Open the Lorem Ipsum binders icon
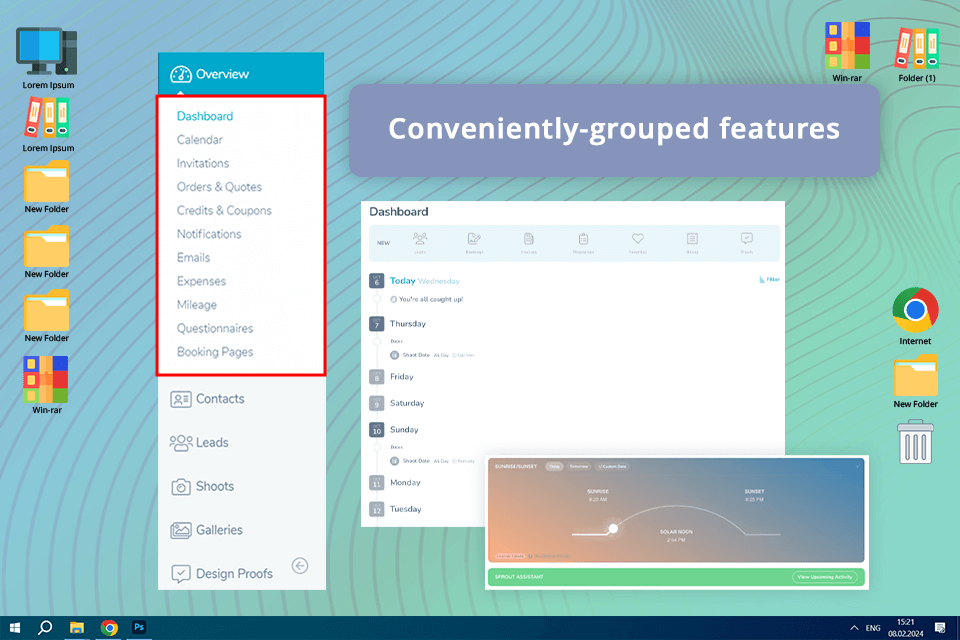960x640 pixels. [x=48, y=126]
